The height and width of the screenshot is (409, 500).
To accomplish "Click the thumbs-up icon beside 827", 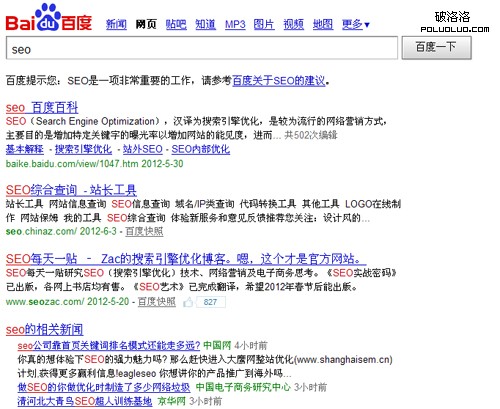I will tap(188, 302).
